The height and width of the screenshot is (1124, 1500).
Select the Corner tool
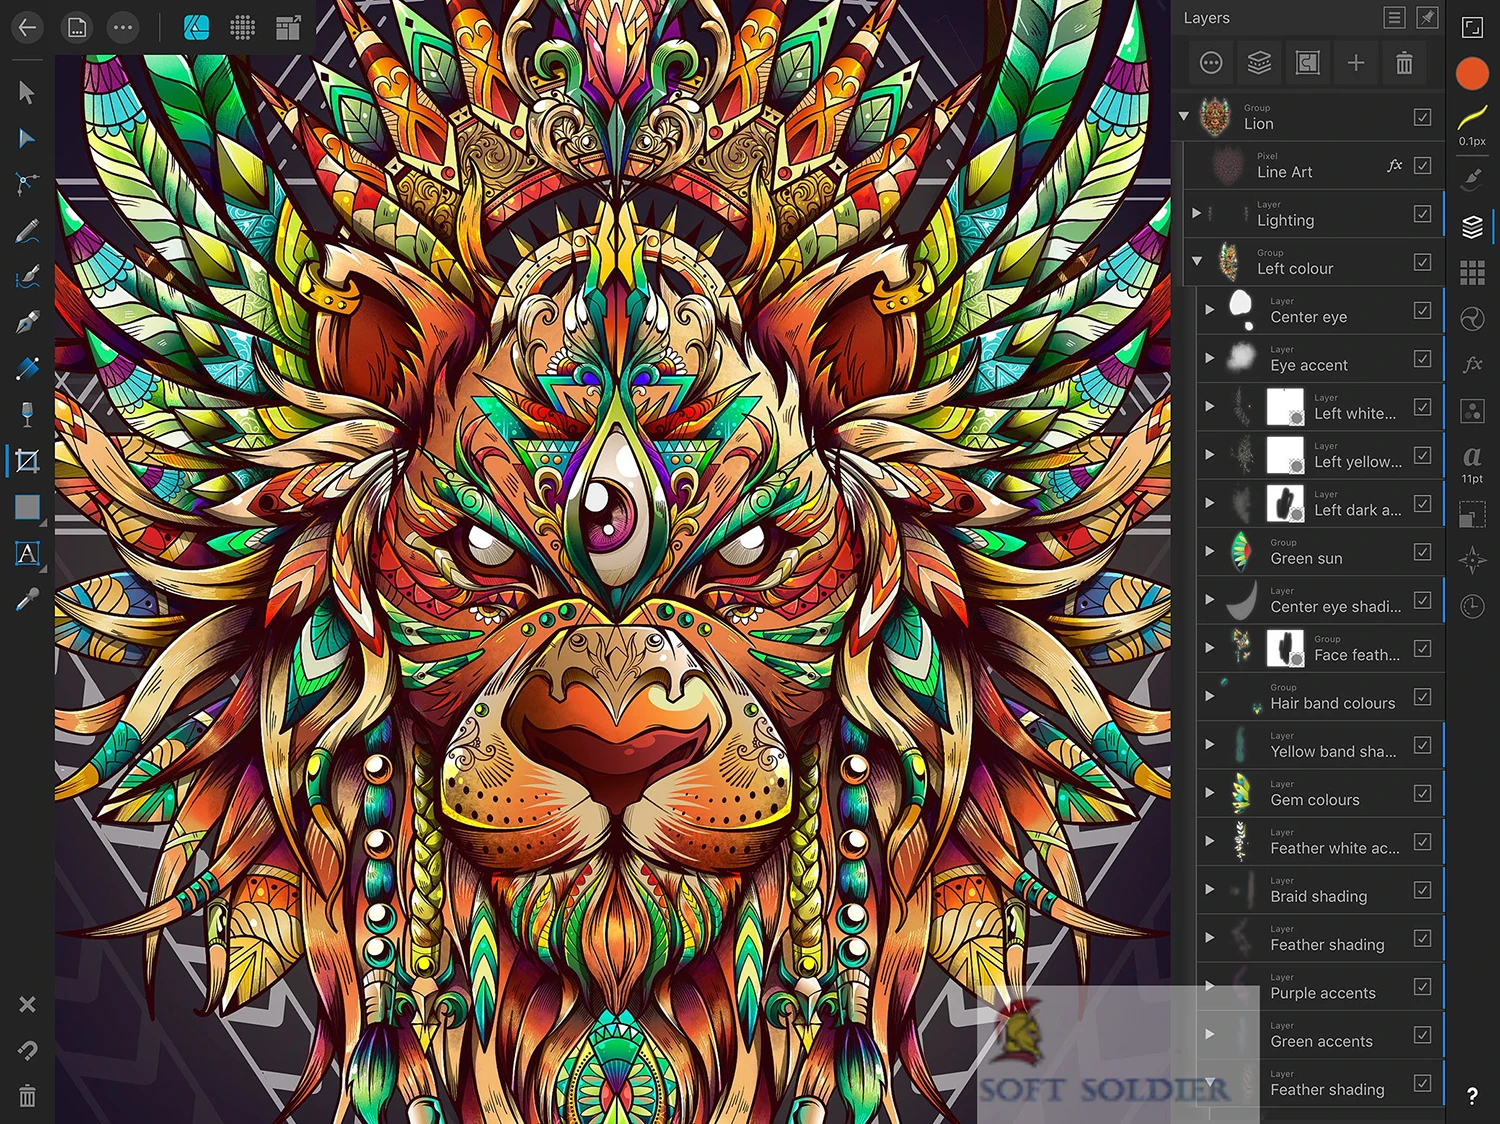click(x=27, y=183)
